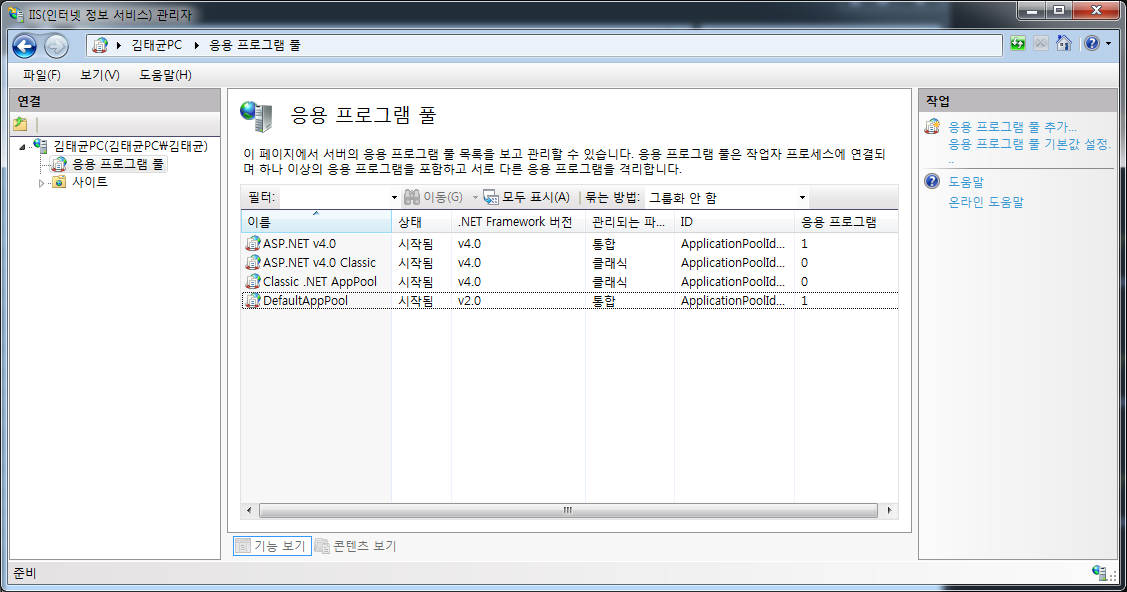Viewport: 1127px width, 592px height.
Task: Click the add application pool icon in 작업 pane
Action: coord(932,127)
